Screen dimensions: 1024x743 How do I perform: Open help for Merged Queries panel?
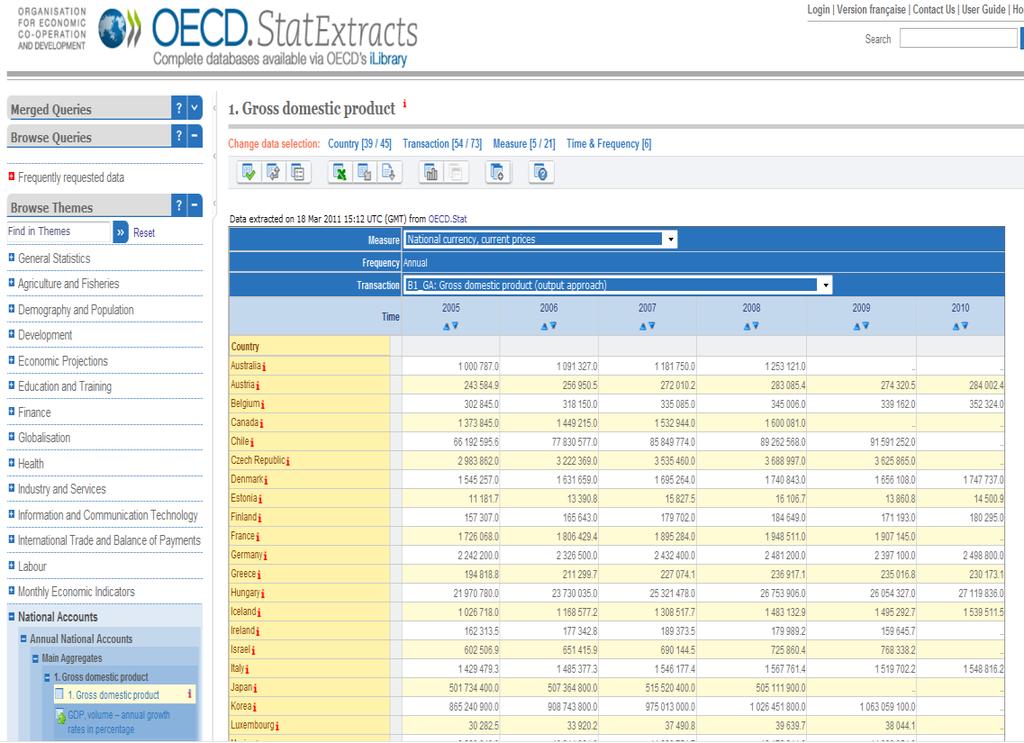point(179,108)
